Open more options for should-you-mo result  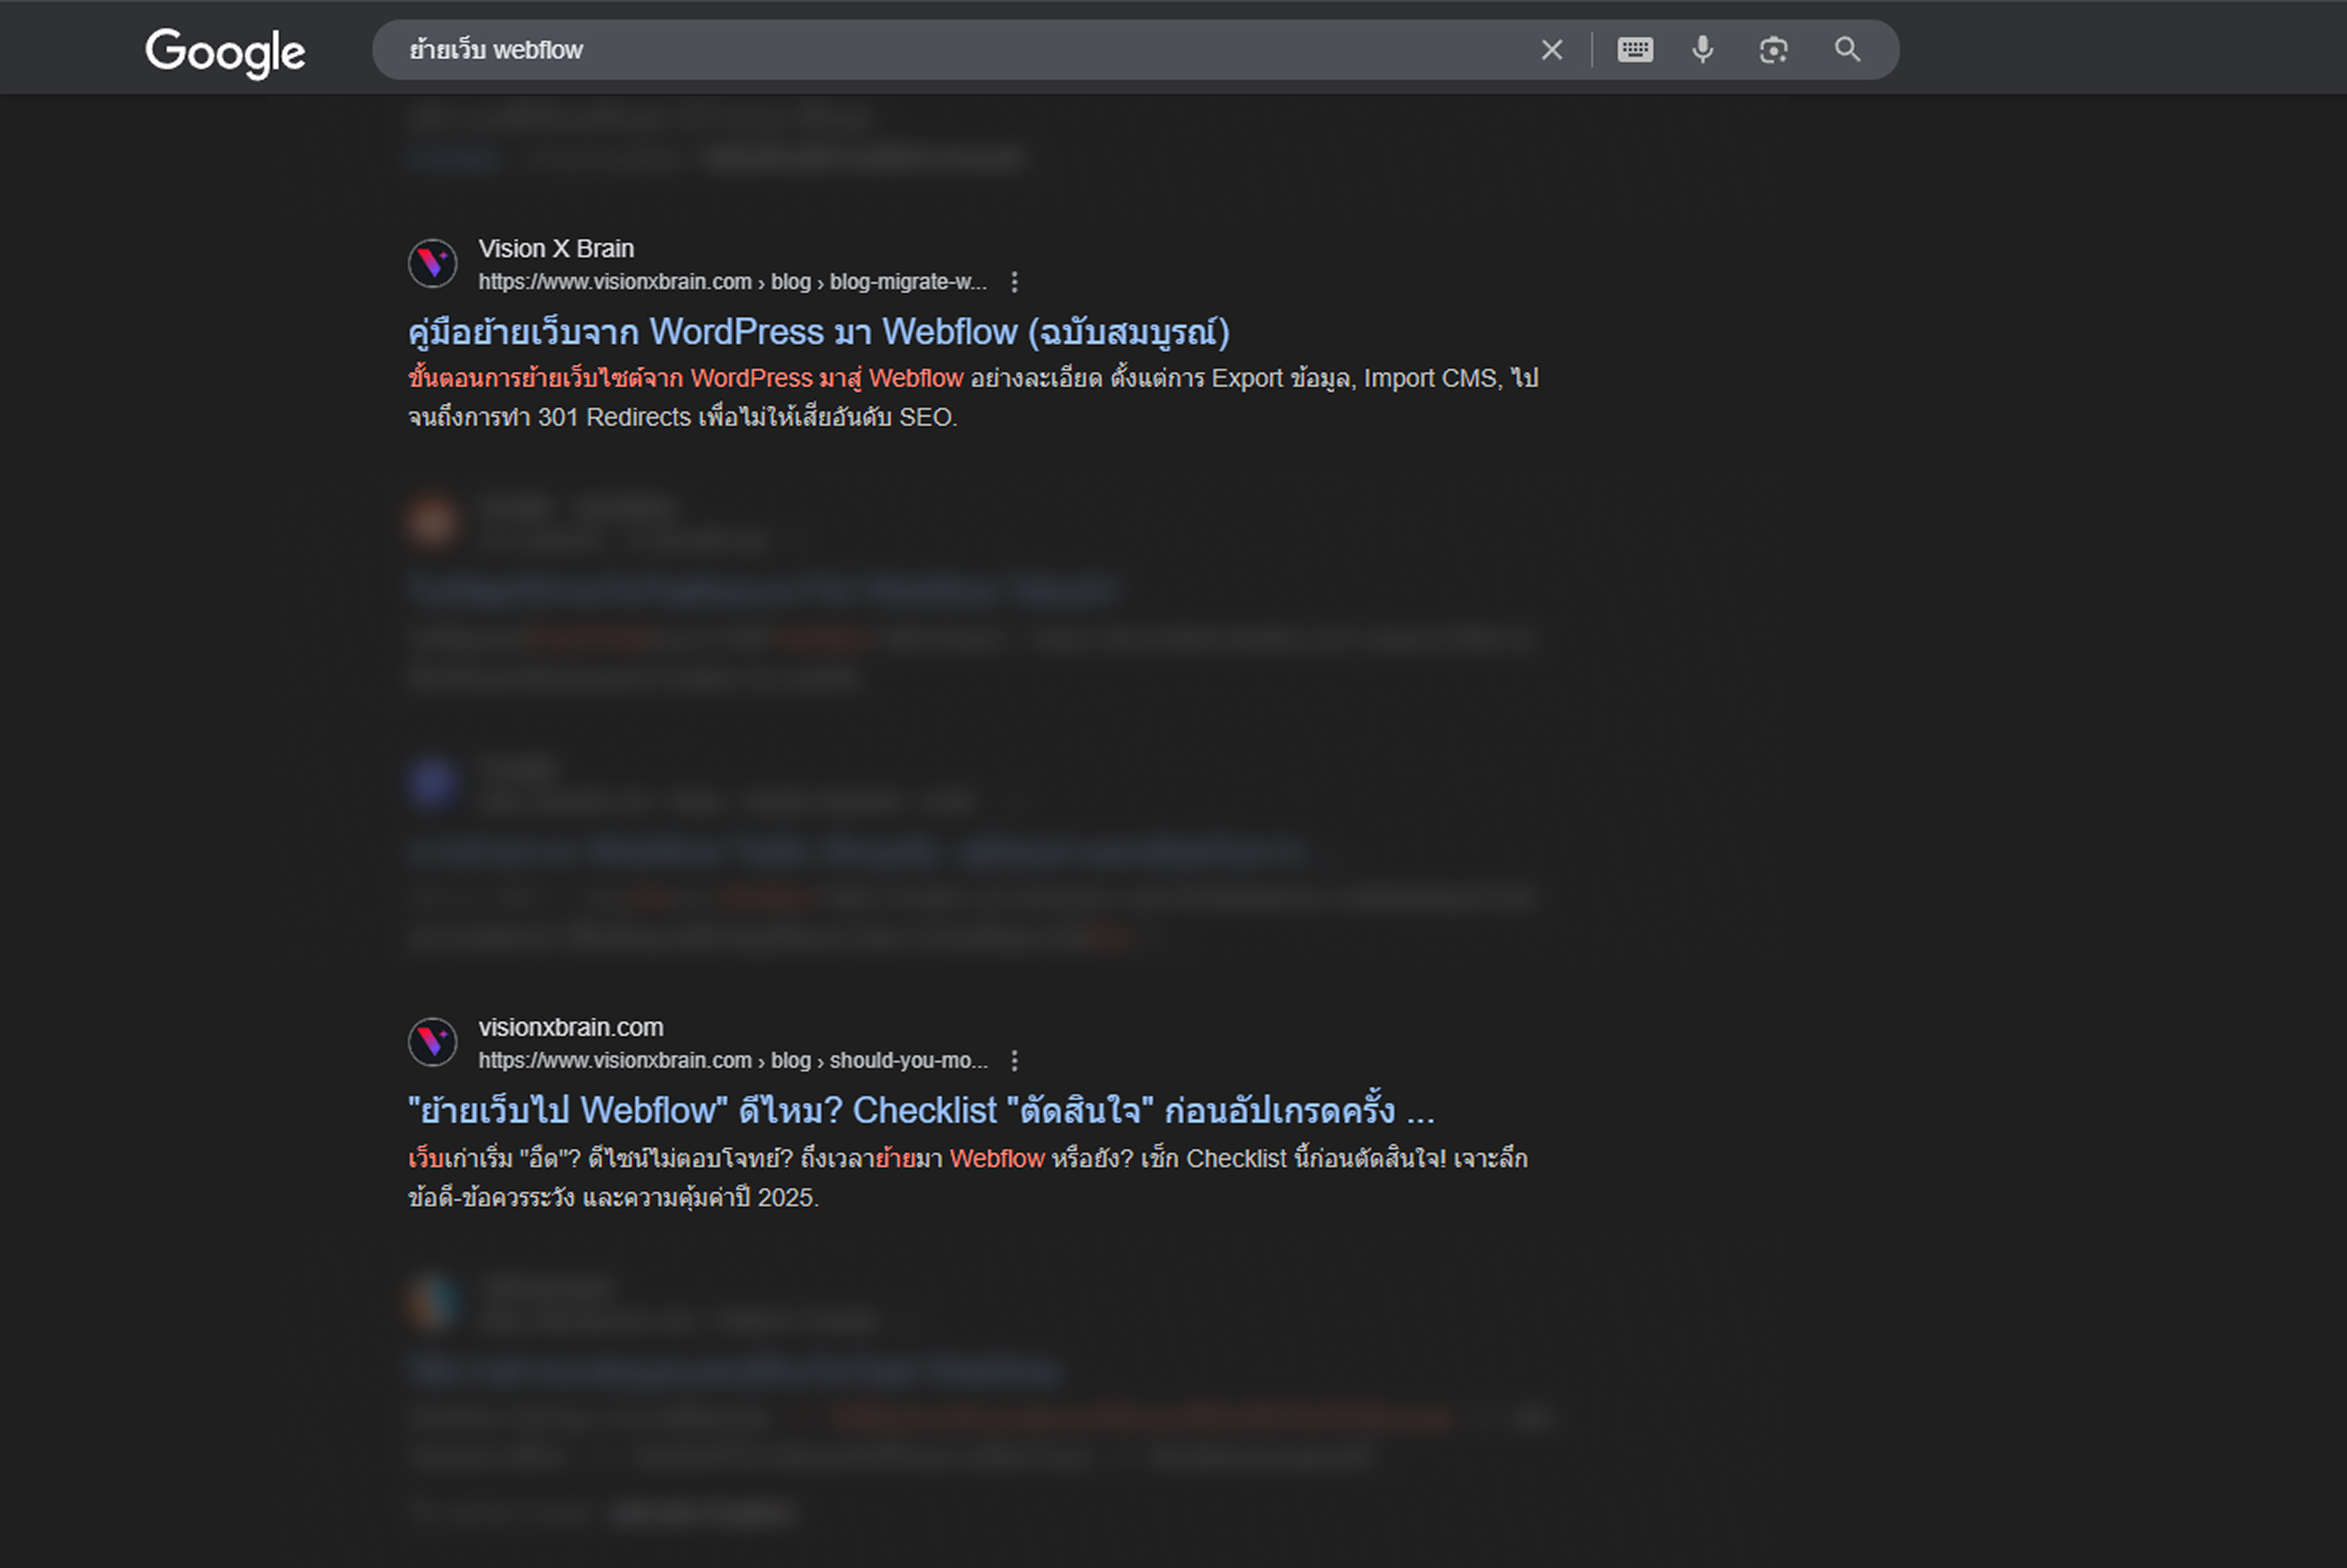pos(1014,1060)
